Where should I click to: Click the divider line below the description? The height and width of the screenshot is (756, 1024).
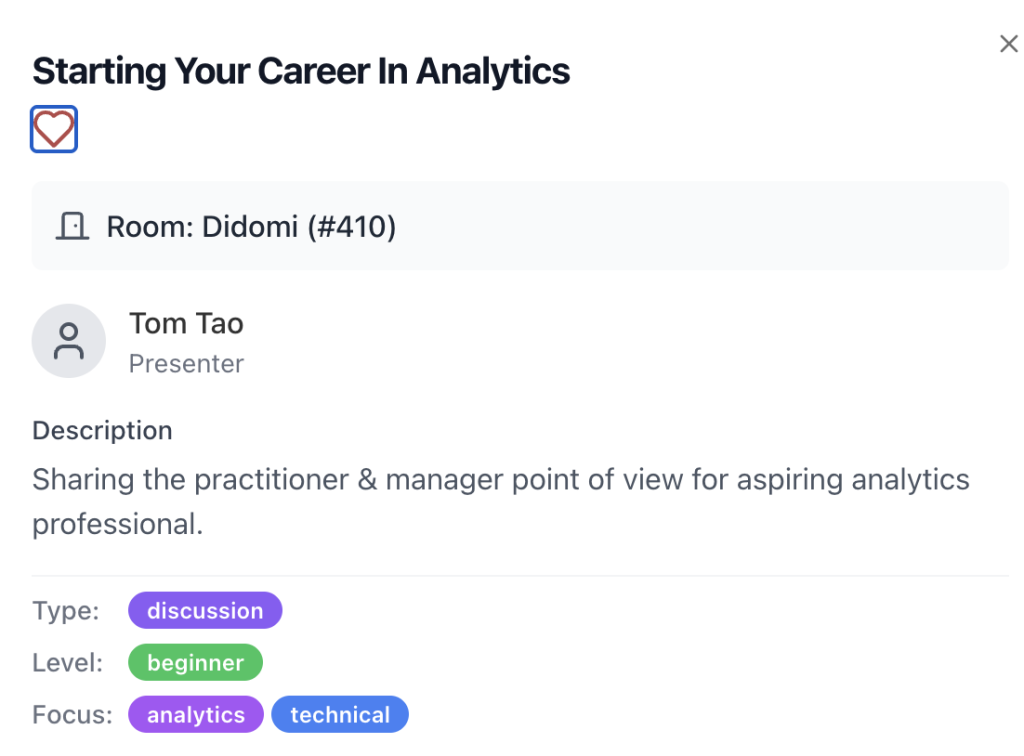520,576
